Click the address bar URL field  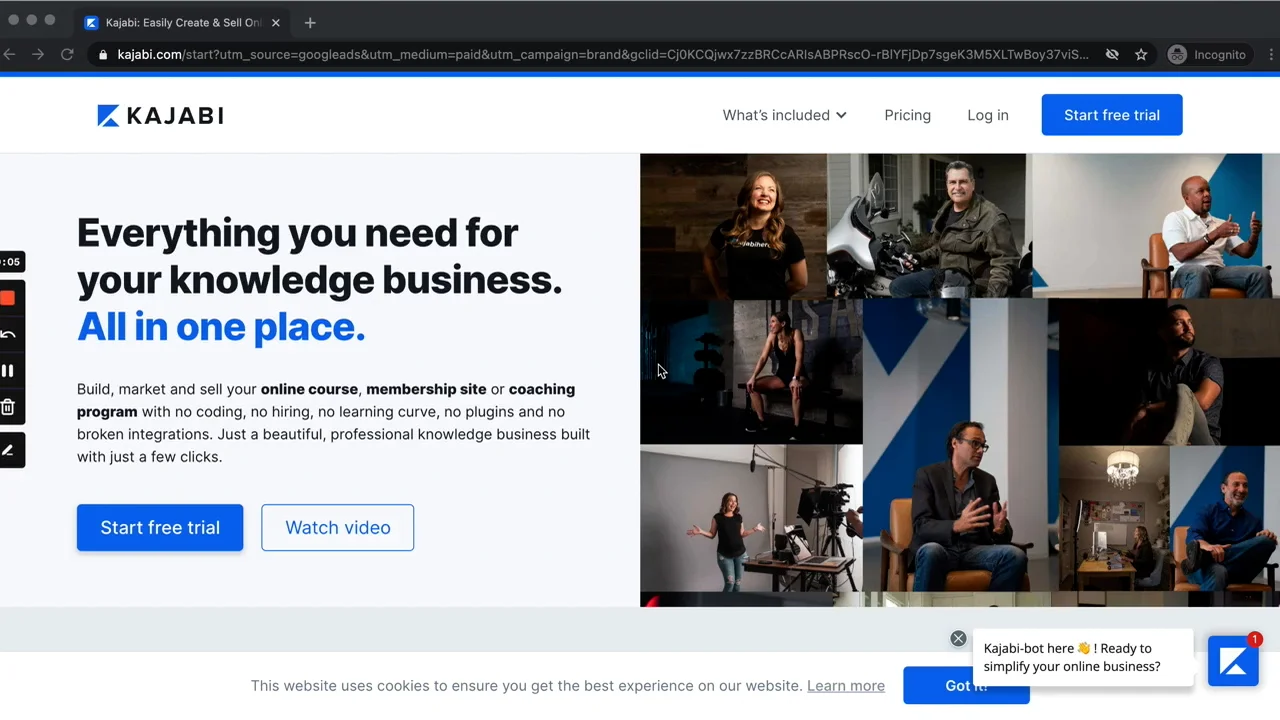pyautogui.click(x=603, y=55)
